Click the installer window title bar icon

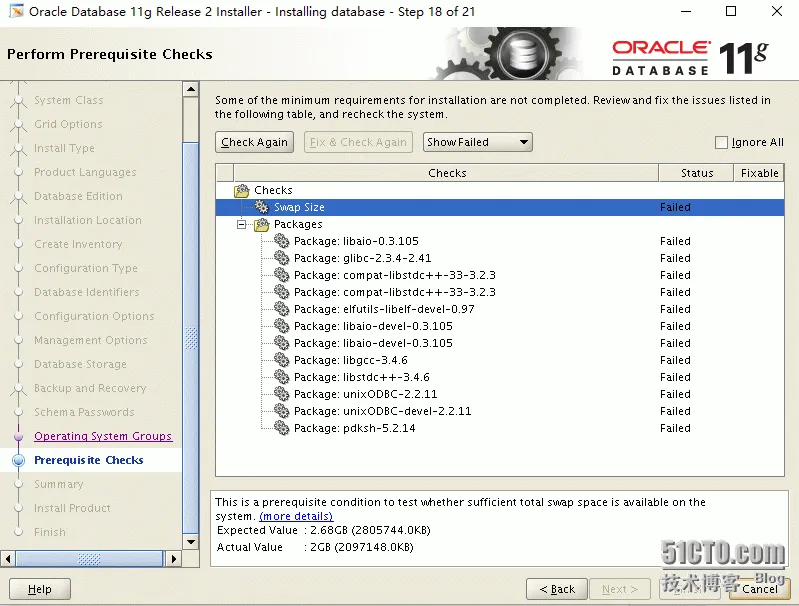(16, 11)
